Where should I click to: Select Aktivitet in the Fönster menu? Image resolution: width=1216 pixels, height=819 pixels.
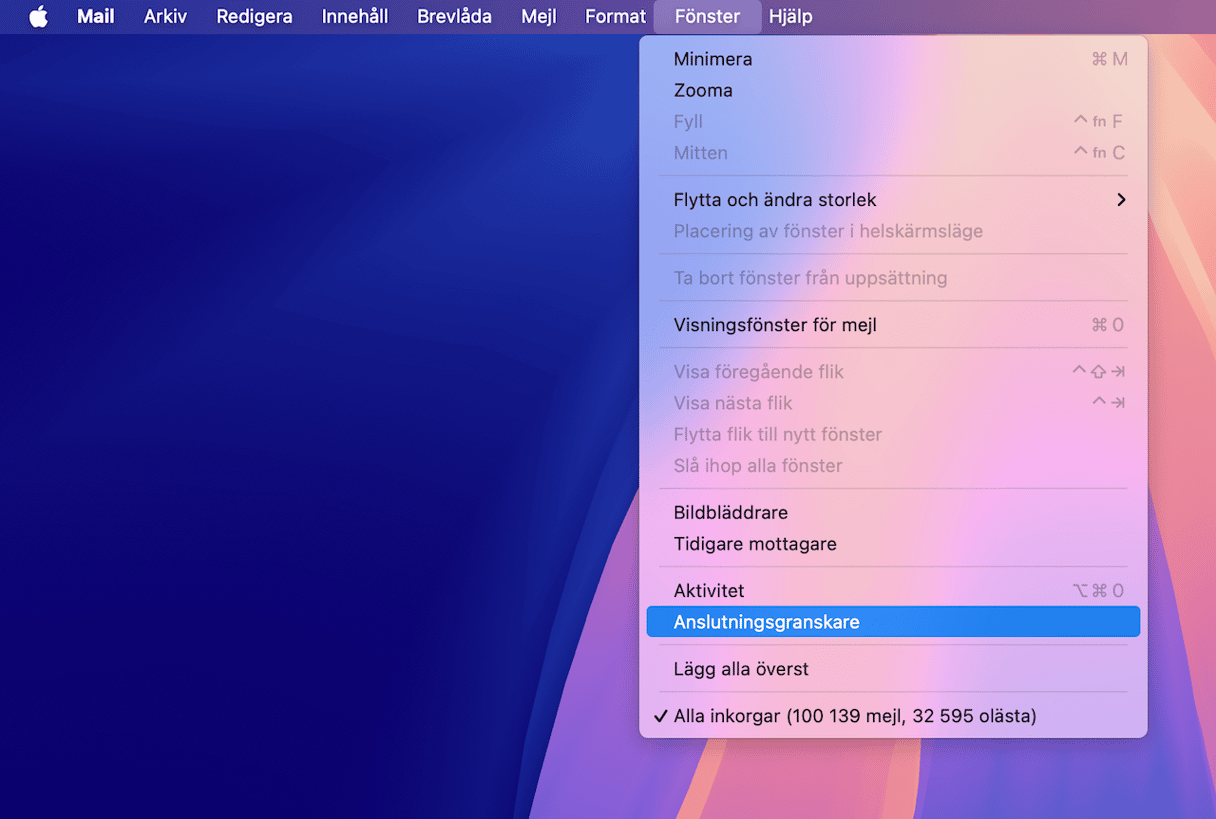click(893, 591)
